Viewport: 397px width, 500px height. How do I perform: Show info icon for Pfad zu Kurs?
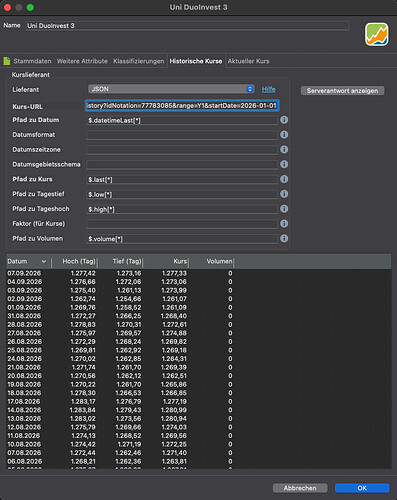pos(284,179)
